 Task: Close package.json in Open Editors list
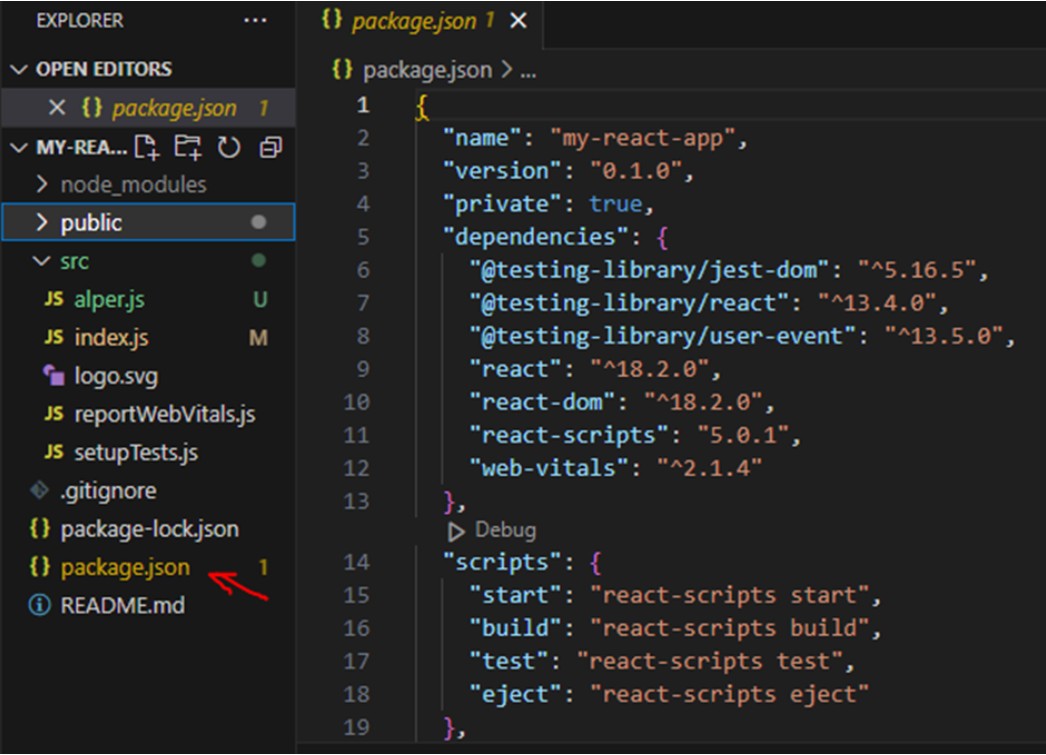[57, 108]
